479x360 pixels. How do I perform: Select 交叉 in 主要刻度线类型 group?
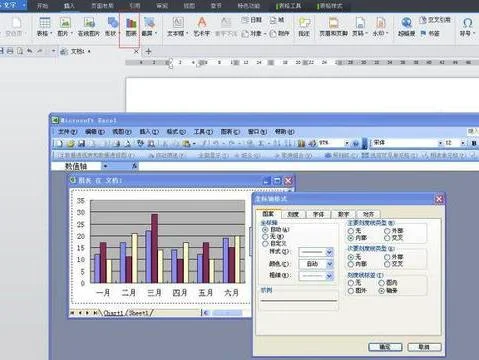click(x=387, y=238)
